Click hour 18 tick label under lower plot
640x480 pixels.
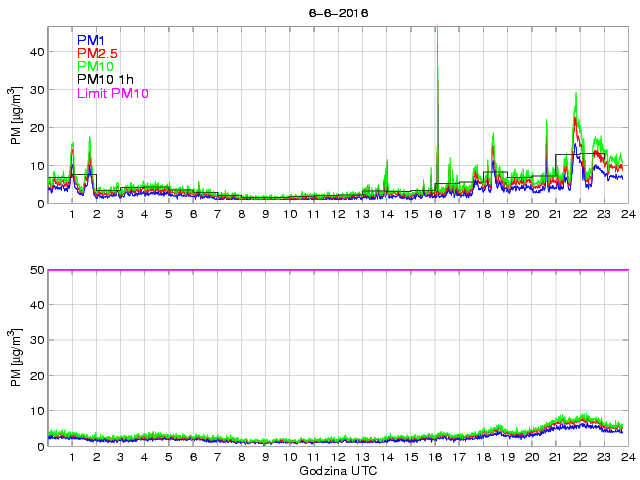tap(482, 457)
